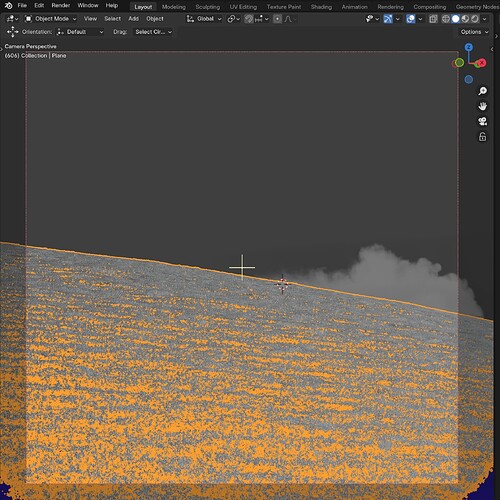500x500 pixels.
Task: Open the Global transform orientation dropdown
Action: click(x=204, y=19)
